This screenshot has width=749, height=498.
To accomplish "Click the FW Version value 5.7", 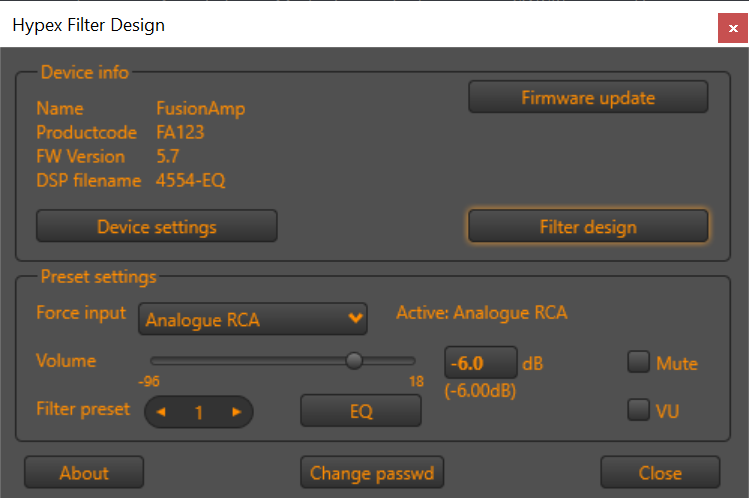I will pyautogui.click(x=168, y=156).
